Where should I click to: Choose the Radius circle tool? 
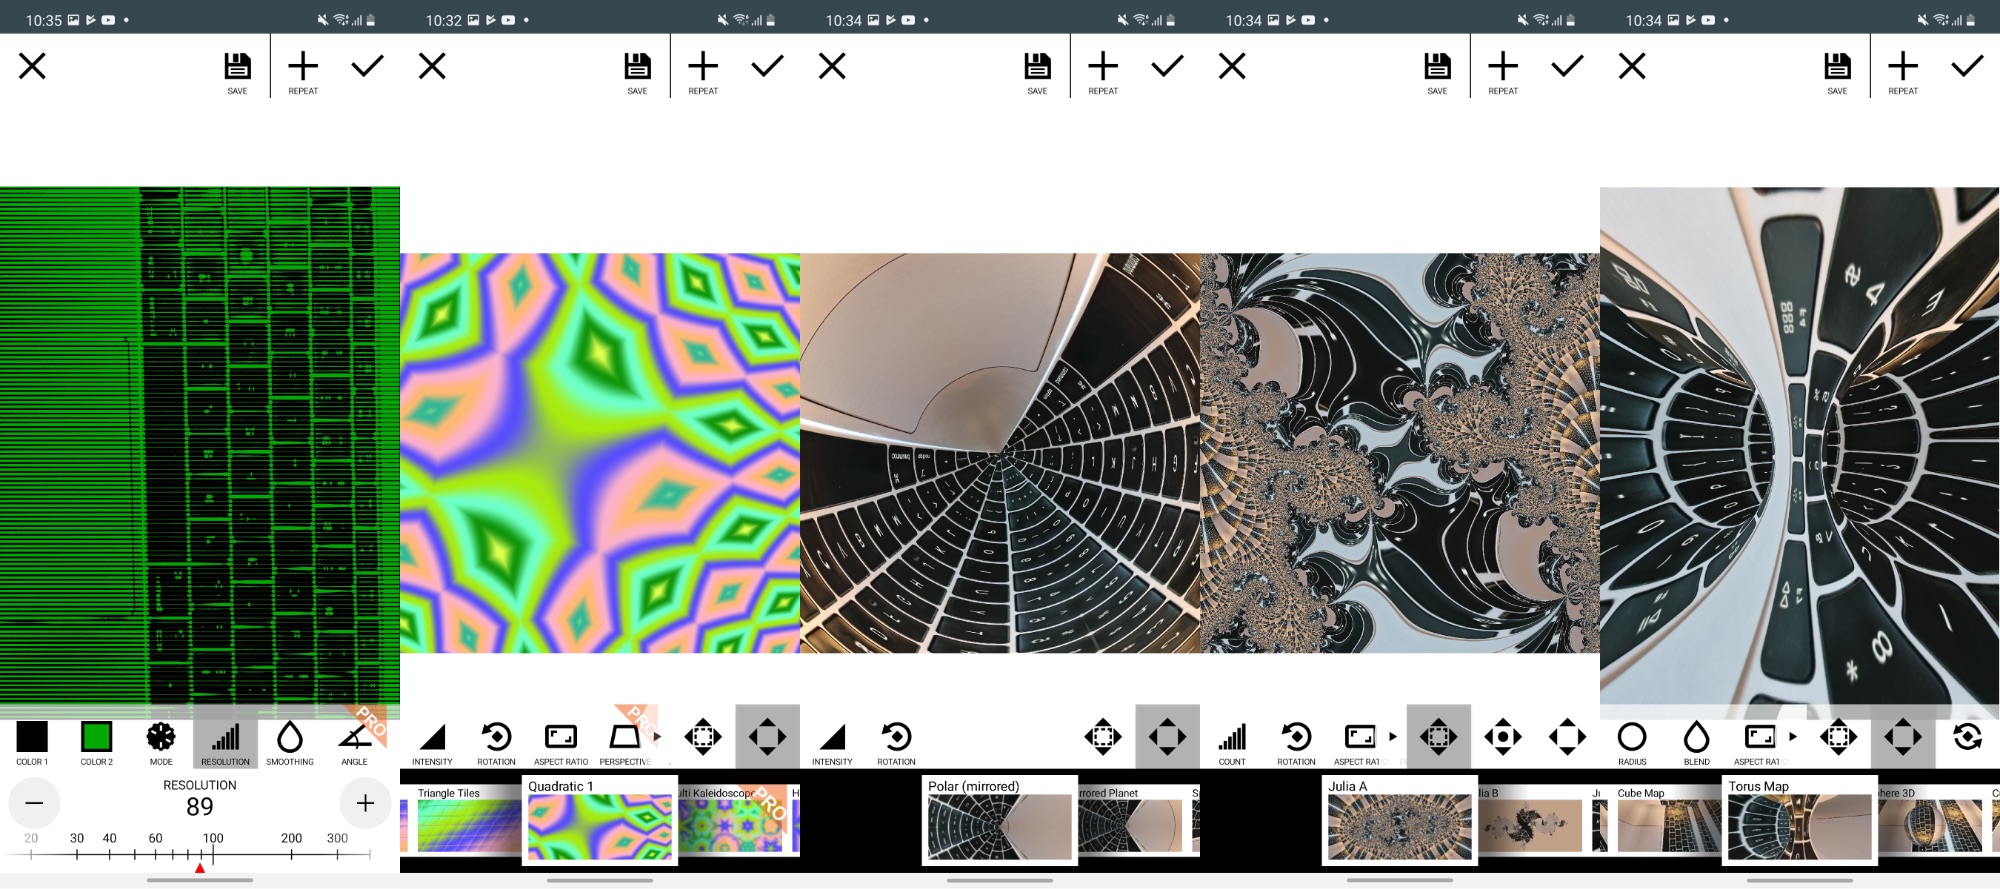1632,742
